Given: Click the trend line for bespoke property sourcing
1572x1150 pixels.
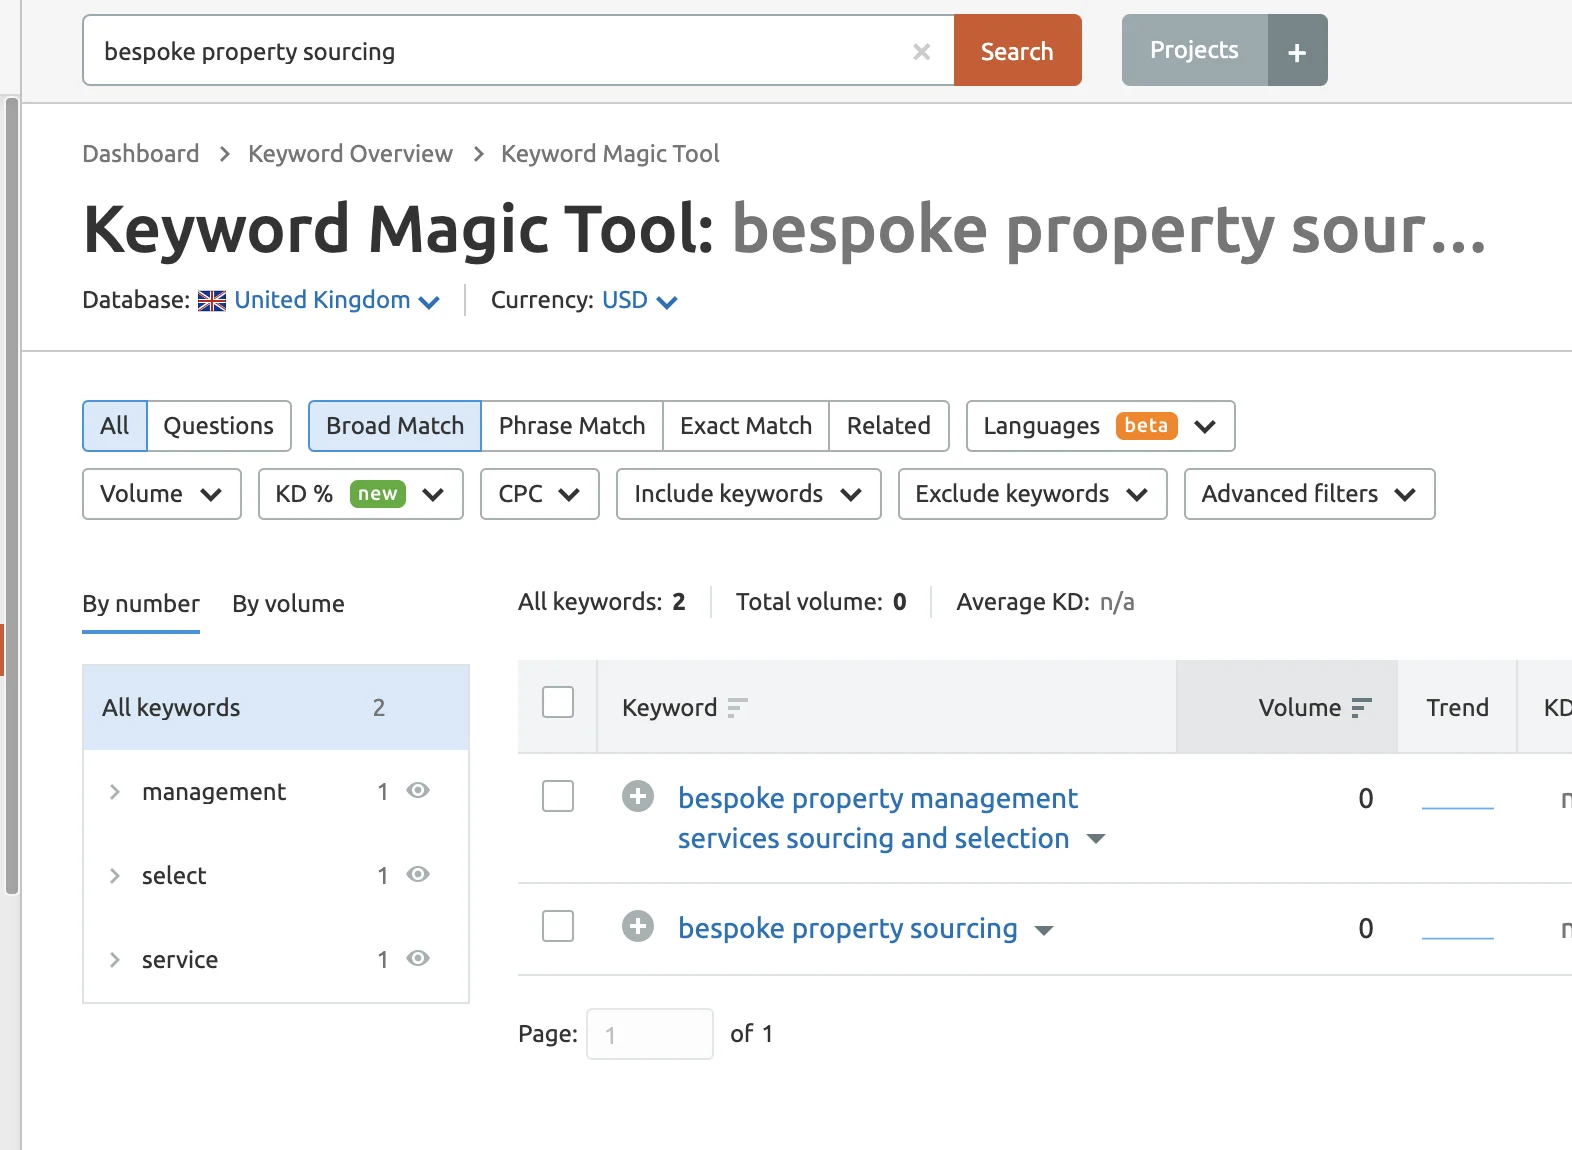Looking at the screenshot, I should pos(1458,938).
